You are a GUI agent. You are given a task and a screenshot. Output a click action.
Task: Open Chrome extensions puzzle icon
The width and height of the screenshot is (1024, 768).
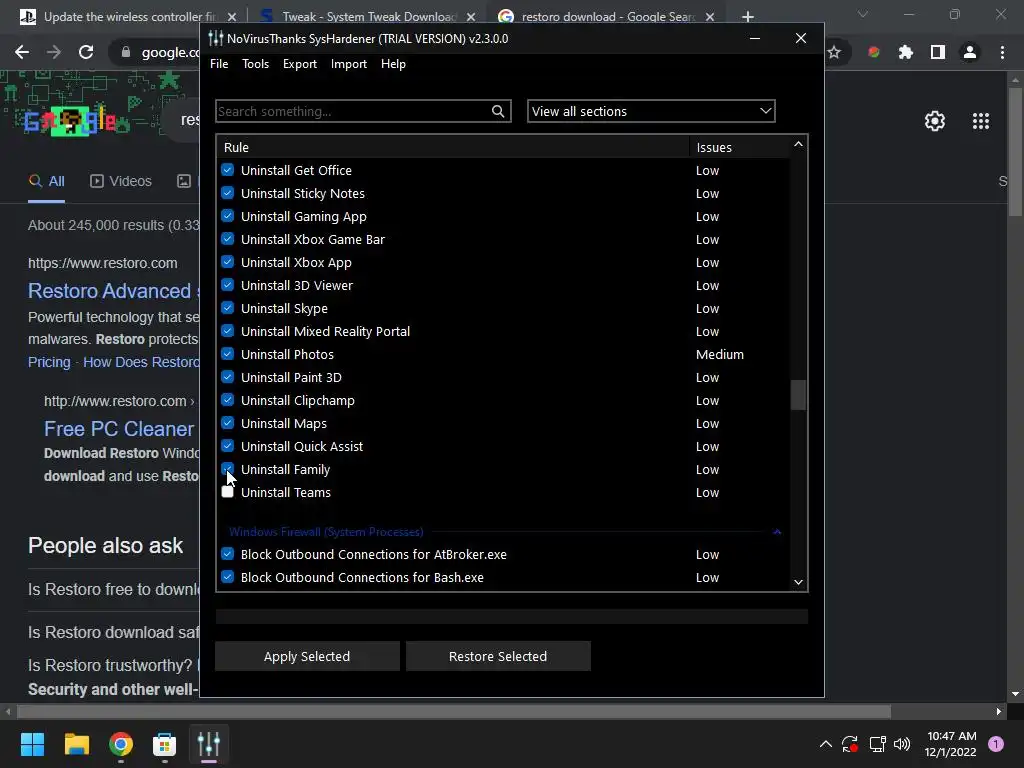pos(906,52)
